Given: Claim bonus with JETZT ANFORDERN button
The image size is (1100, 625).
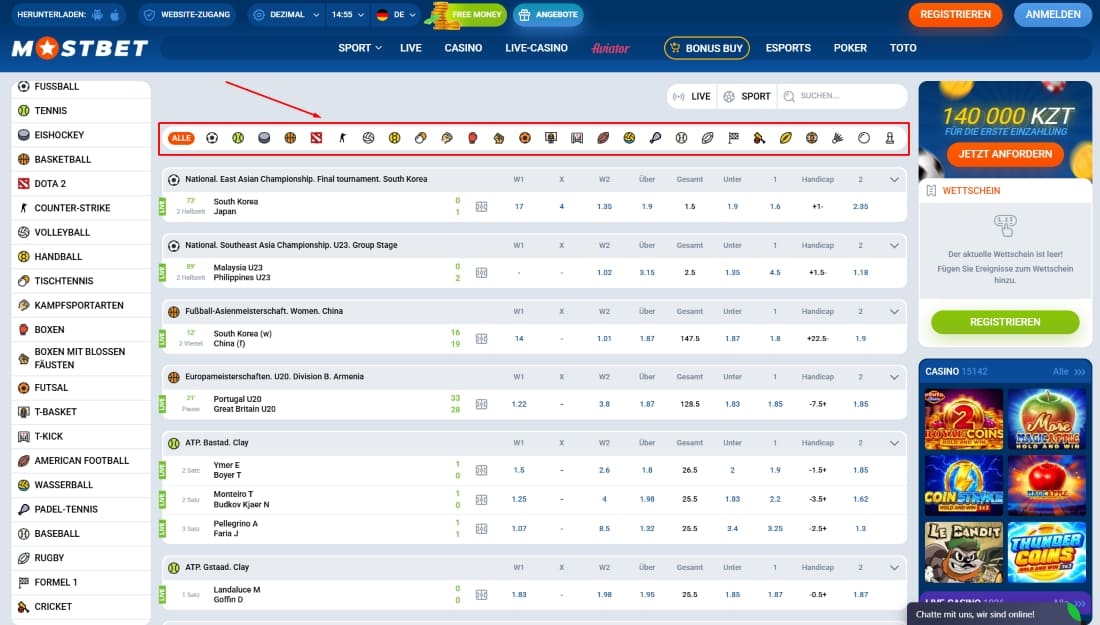Looking at the screenshot, I should (x=1005, y=154).
